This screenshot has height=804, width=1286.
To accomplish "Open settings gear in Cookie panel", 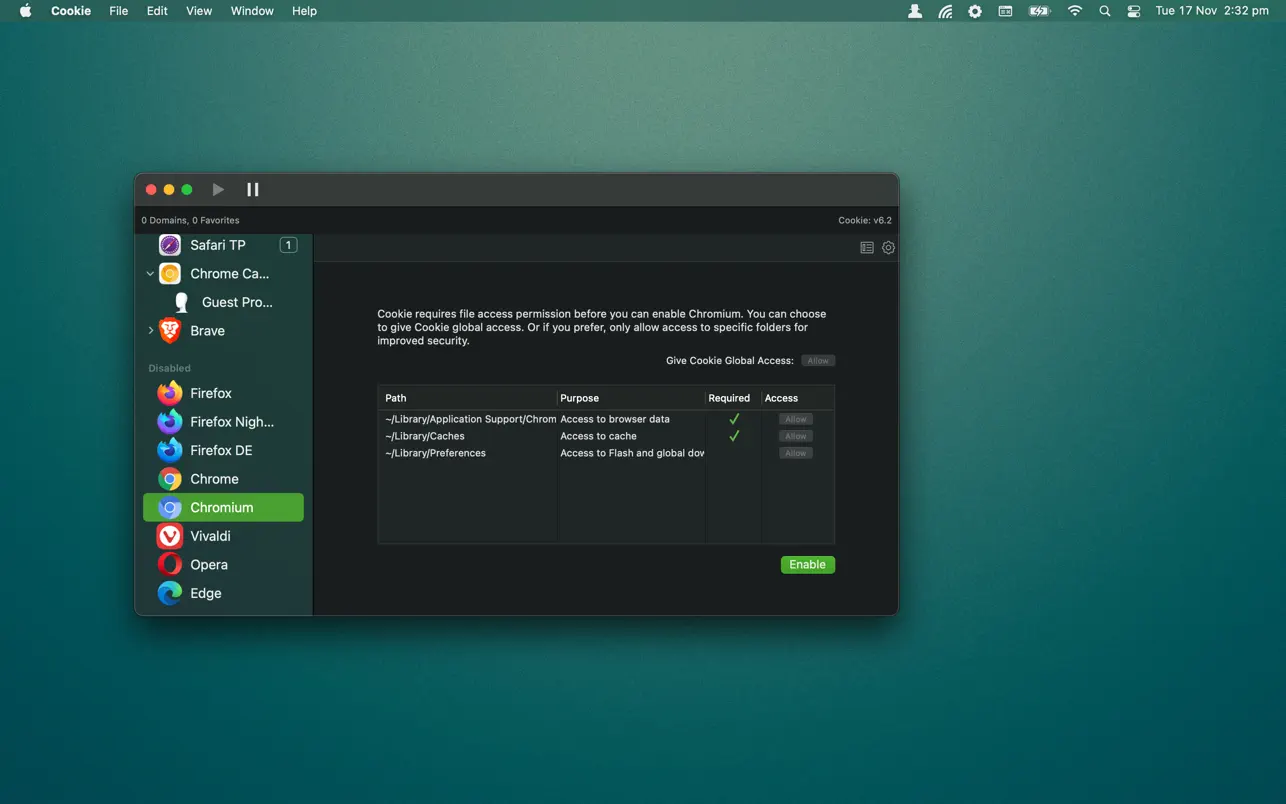I will click(888, 247).
